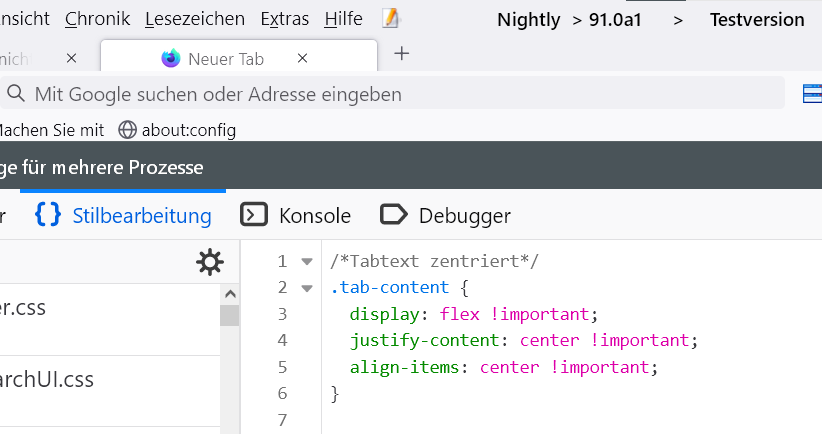Image resolution: width=822 pixels, height=434 pixels.
Task: Open the Extras menu
Action: (284, 19)
